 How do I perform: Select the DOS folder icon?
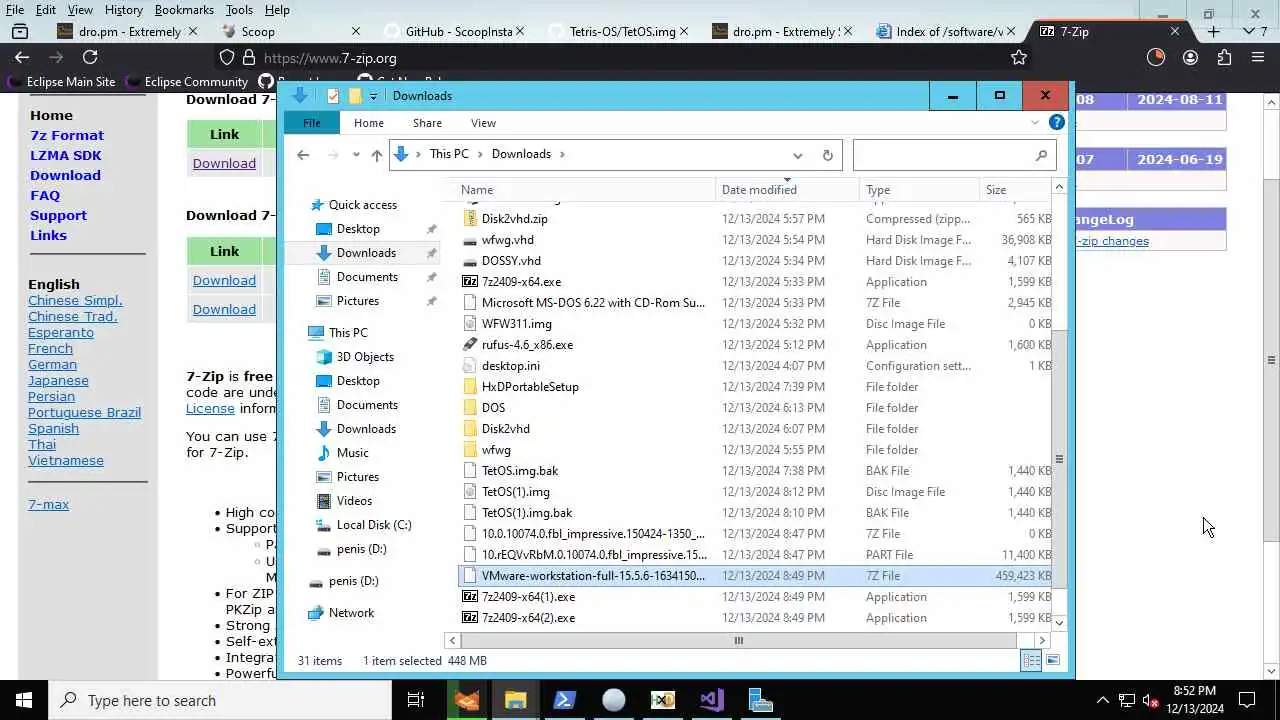click(470, 408)
